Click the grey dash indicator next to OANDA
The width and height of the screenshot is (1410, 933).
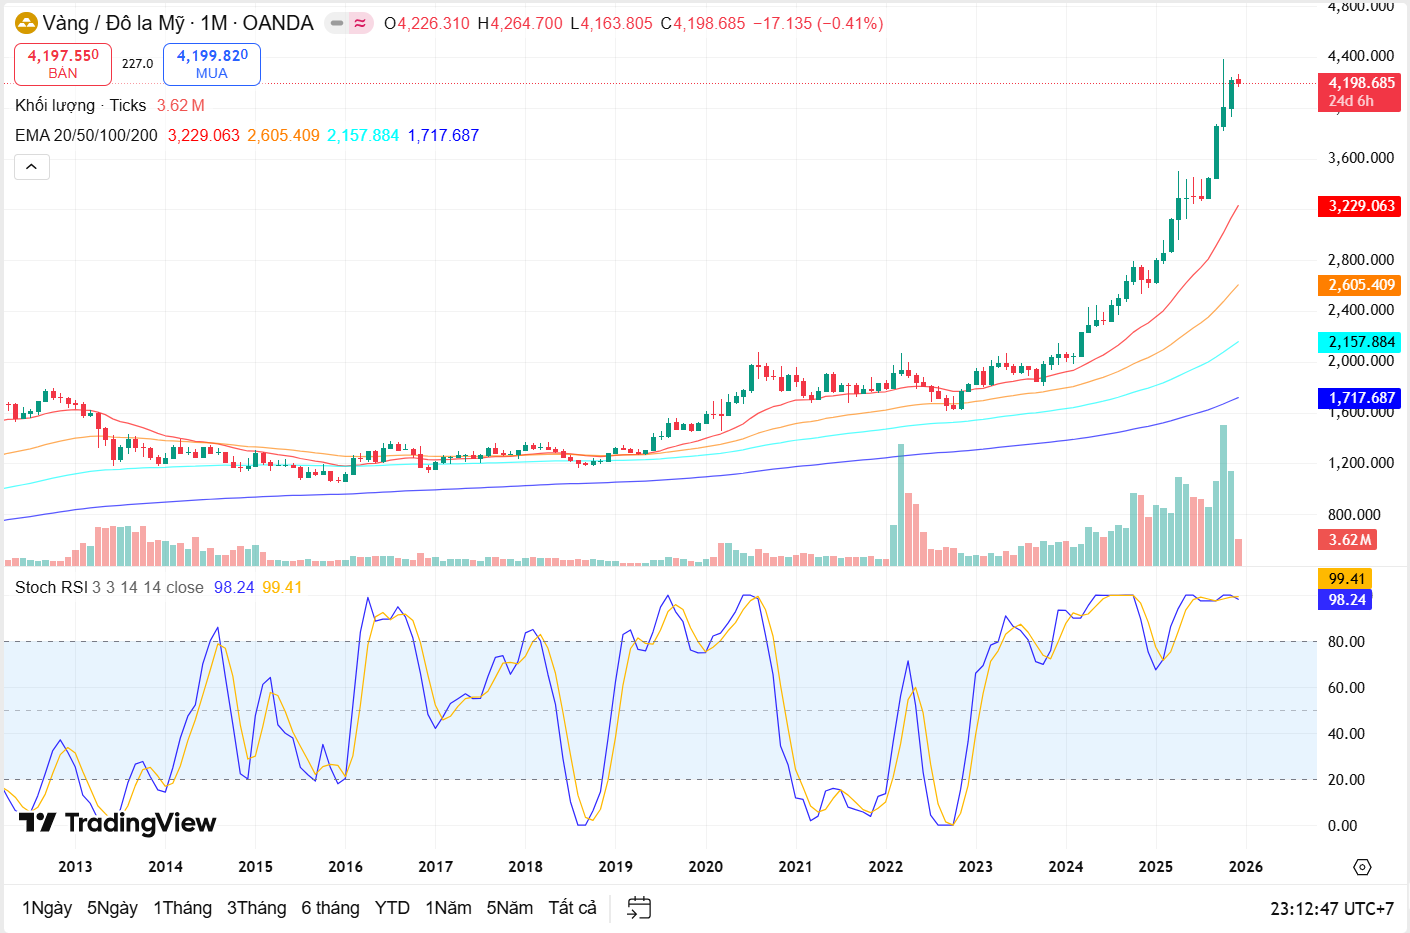coord(337,23)
